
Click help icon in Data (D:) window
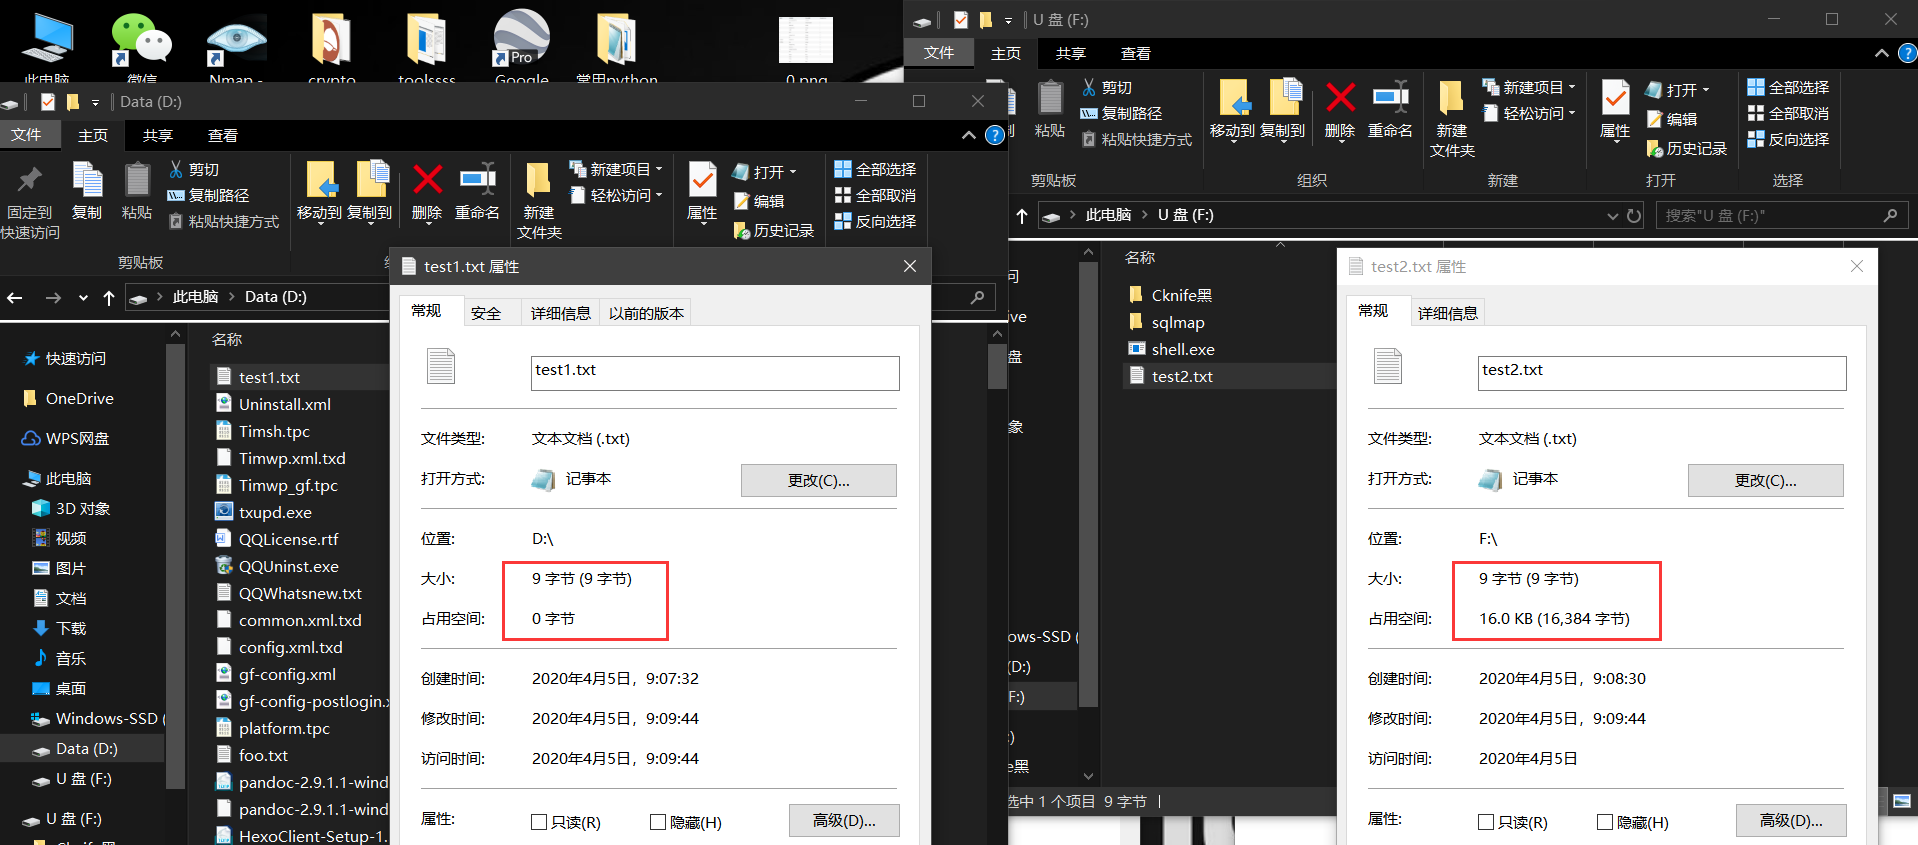pyautogui.click(x=995, y=135)
